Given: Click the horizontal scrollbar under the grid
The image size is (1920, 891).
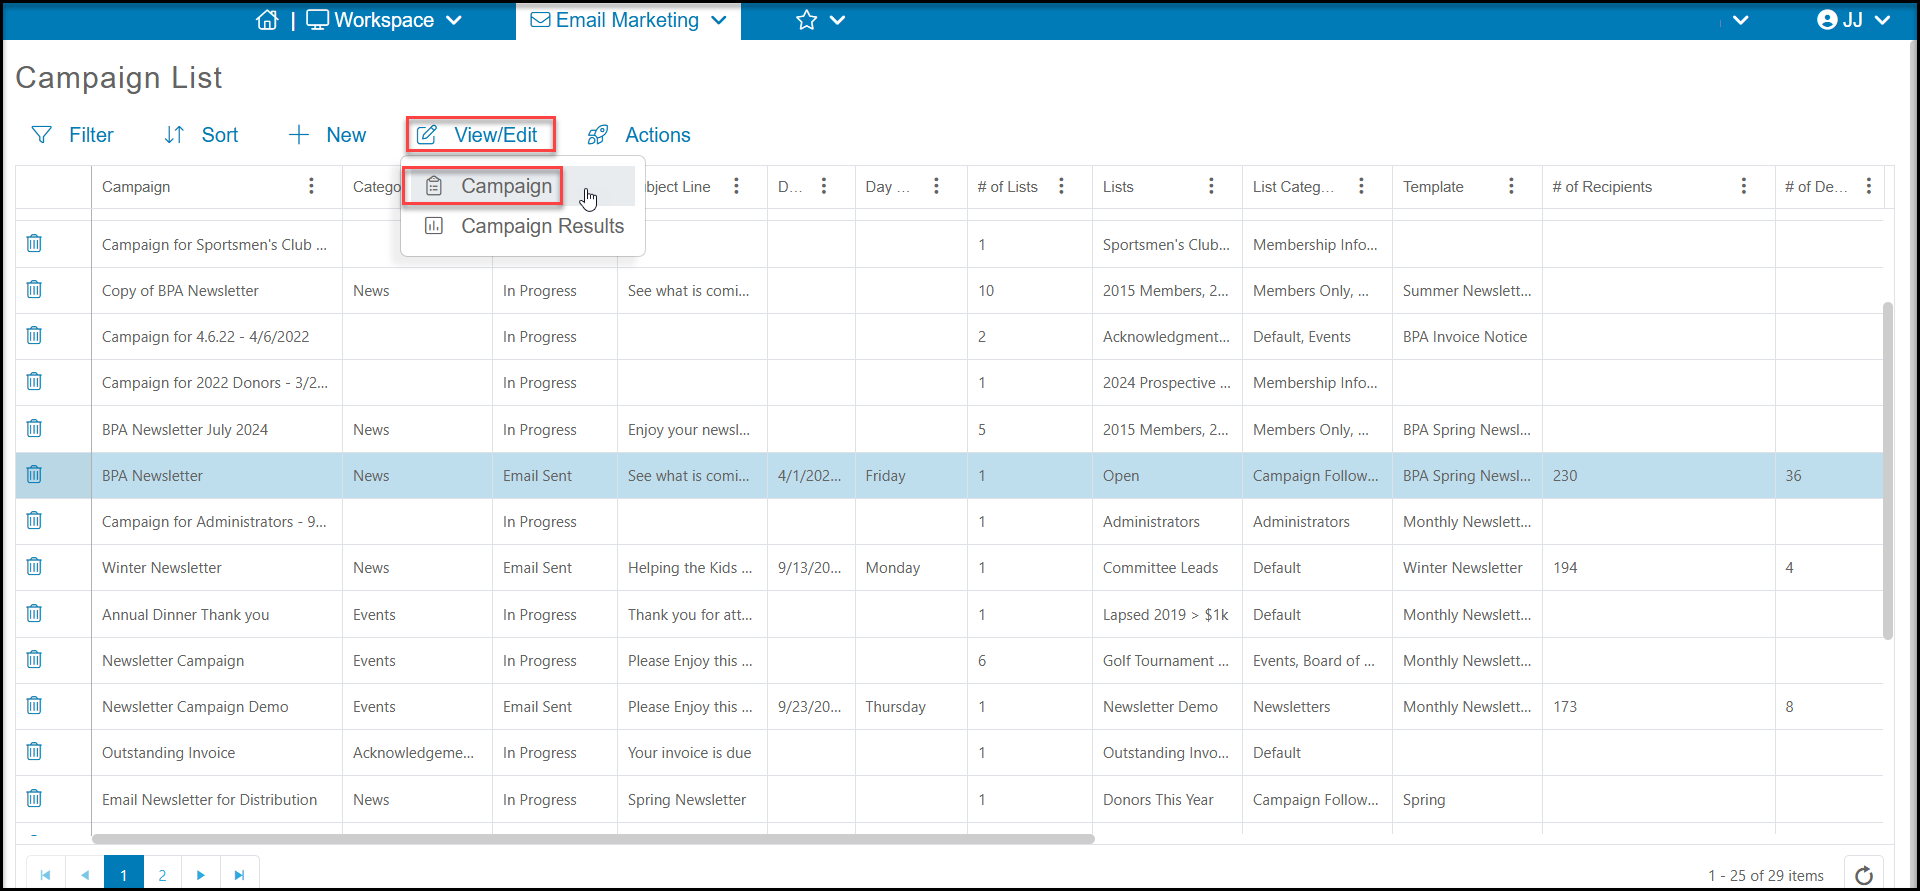Looking at the screenshot, I should 593,839.
